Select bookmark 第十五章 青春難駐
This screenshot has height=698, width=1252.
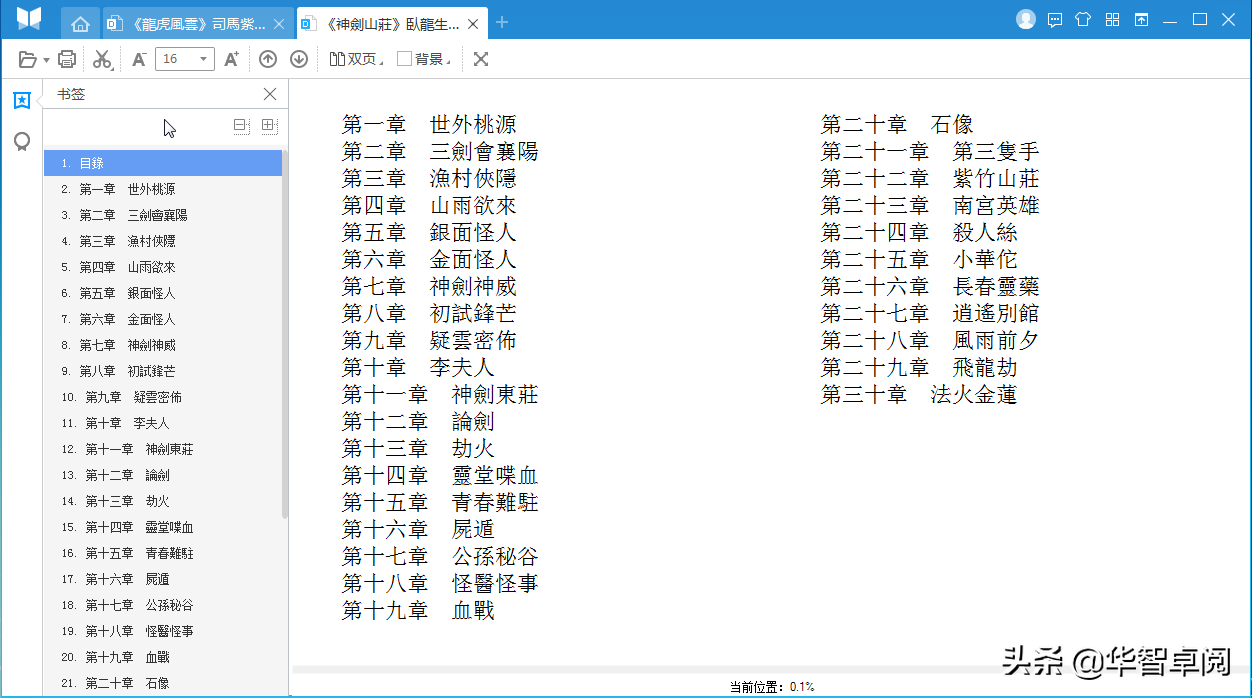click(x=163, y=553)
